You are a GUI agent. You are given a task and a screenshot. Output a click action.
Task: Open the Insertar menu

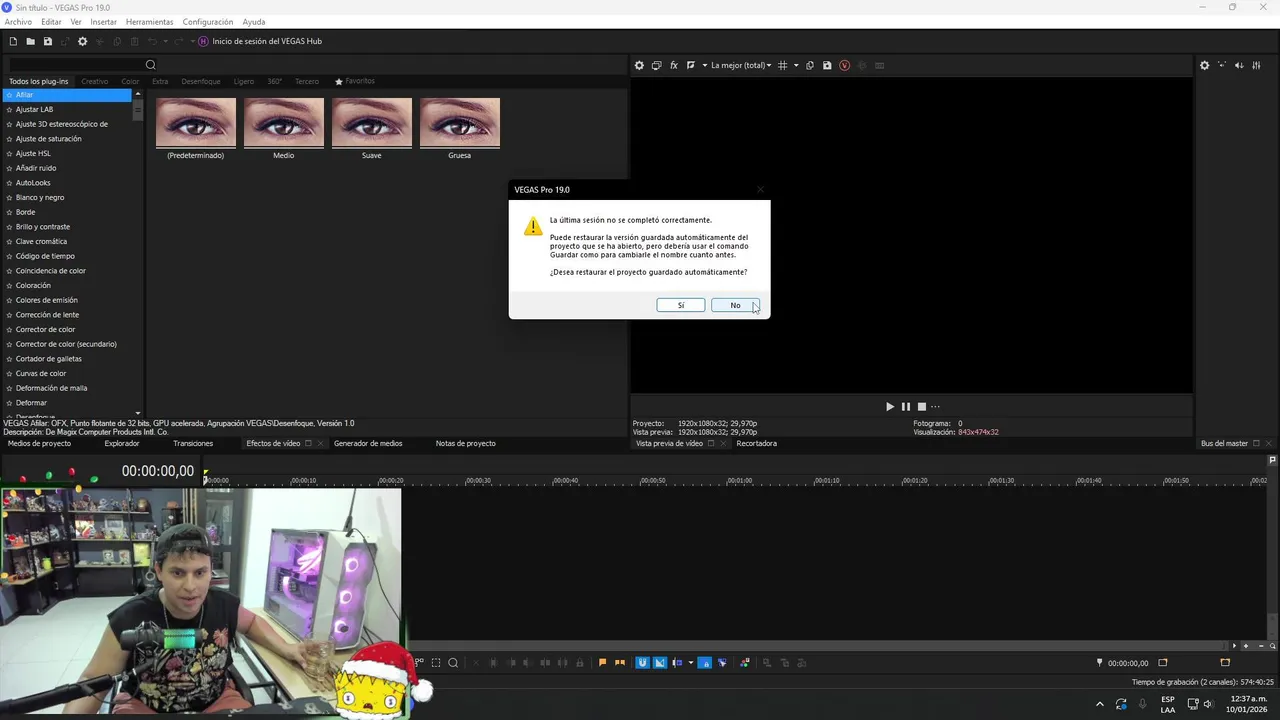point(103,22)
